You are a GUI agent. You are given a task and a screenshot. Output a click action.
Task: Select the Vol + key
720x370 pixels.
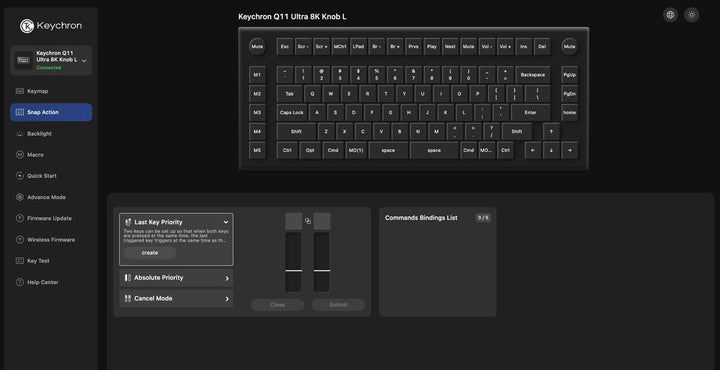click(505, 46)
